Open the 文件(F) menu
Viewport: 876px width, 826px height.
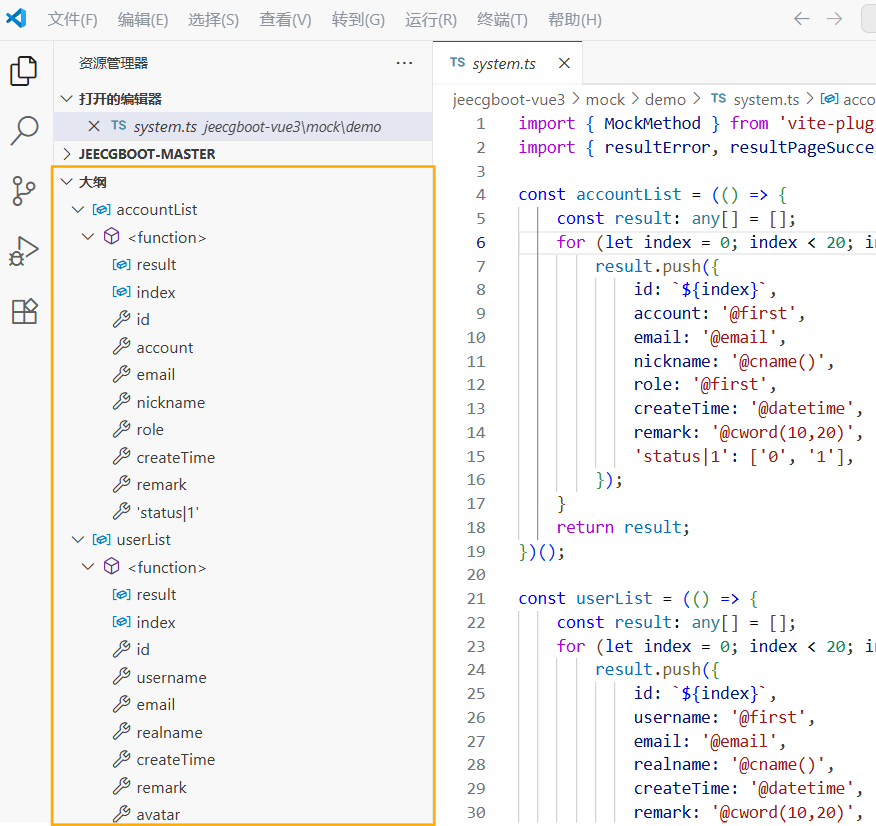72,20
